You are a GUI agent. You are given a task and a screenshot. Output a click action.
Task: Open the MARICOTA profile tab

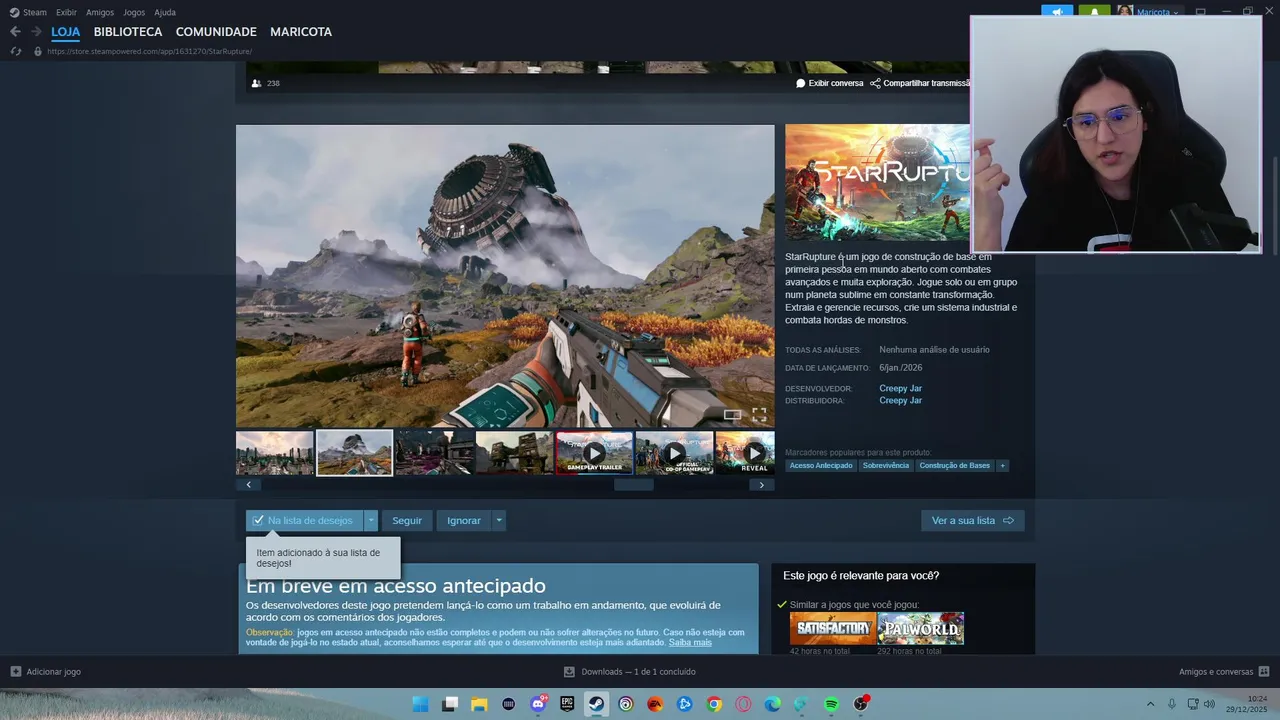pyautogui.click(x=301, y=32)
